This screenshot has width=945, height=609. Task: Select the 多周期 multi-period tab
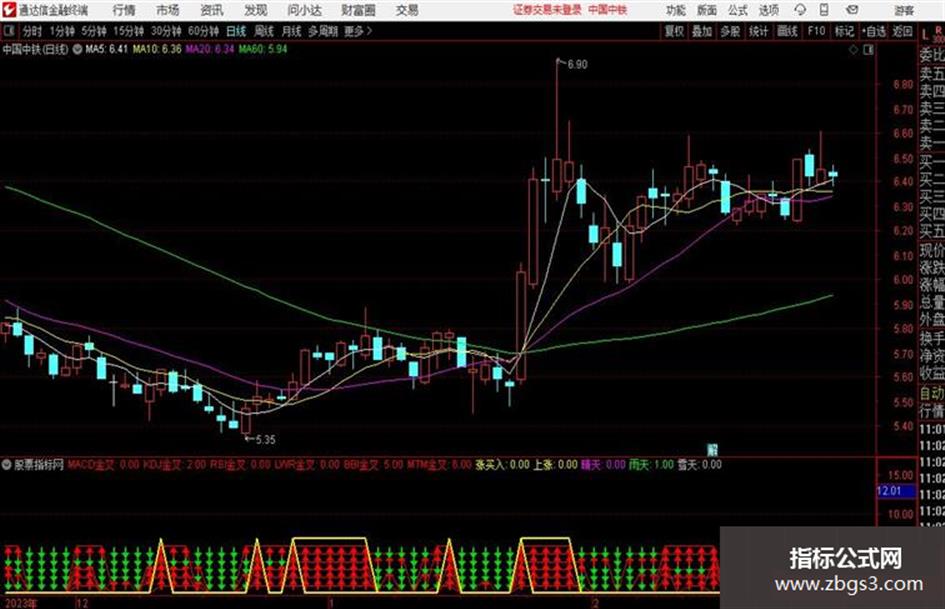pyautogui.click(x=323, y=31)
